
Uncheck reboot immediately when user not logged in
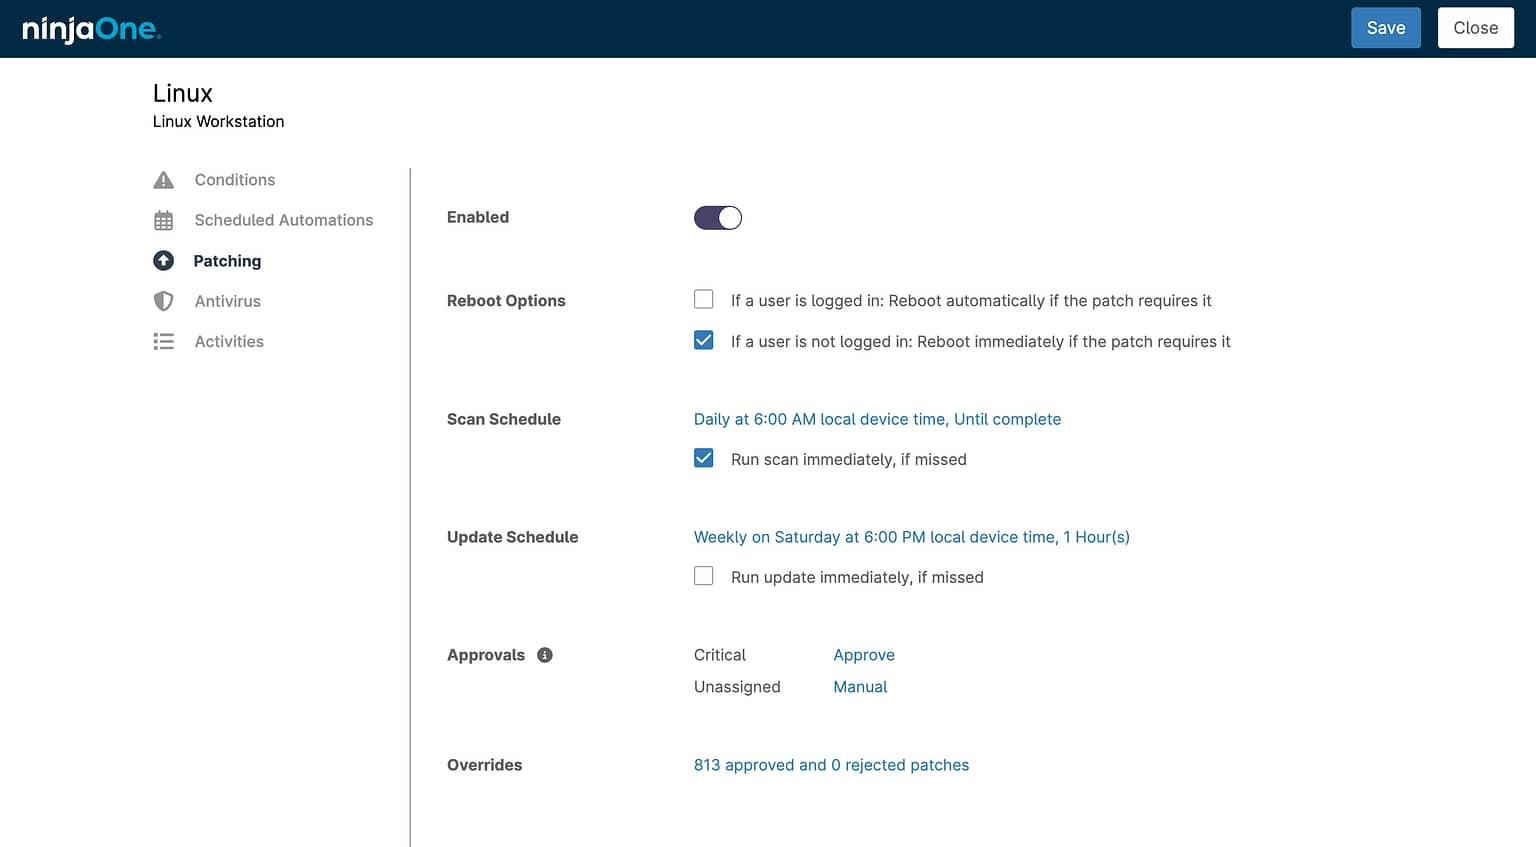[704, 340]
